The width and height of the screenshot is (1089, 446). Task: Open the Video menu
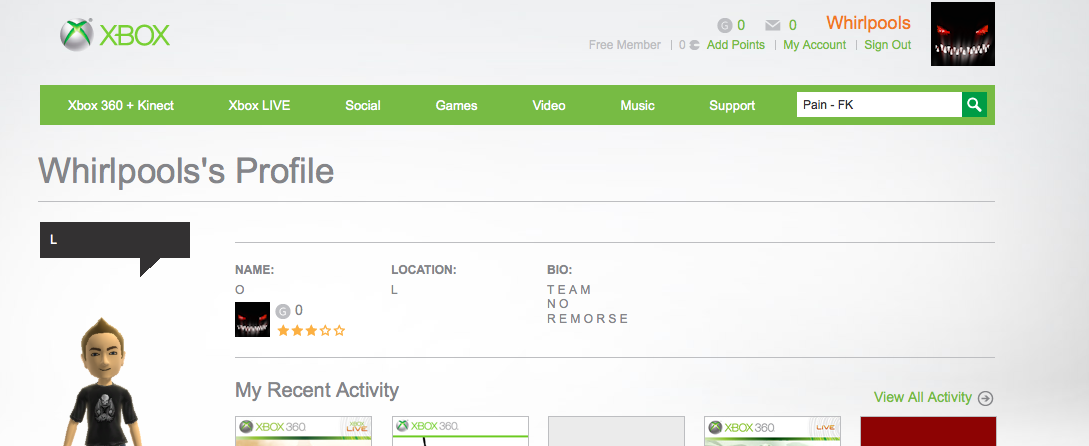[549, 106]
